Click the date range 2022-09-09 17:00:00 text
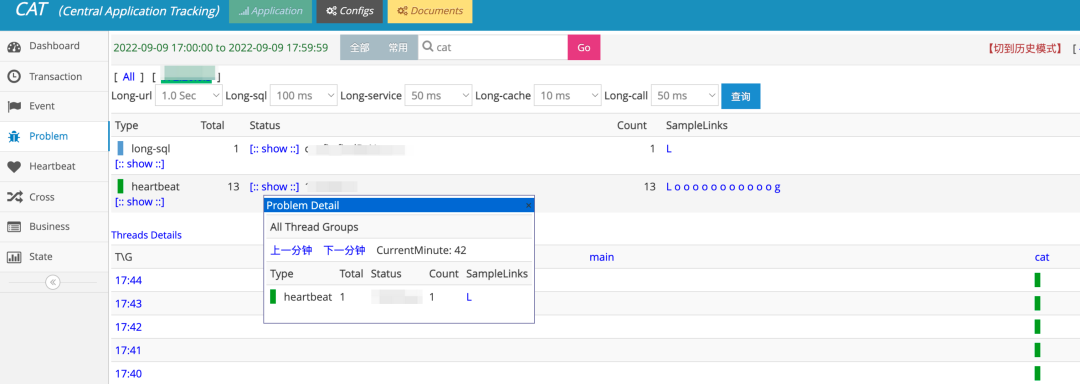 pyautogui.click(x=220, y=48)
